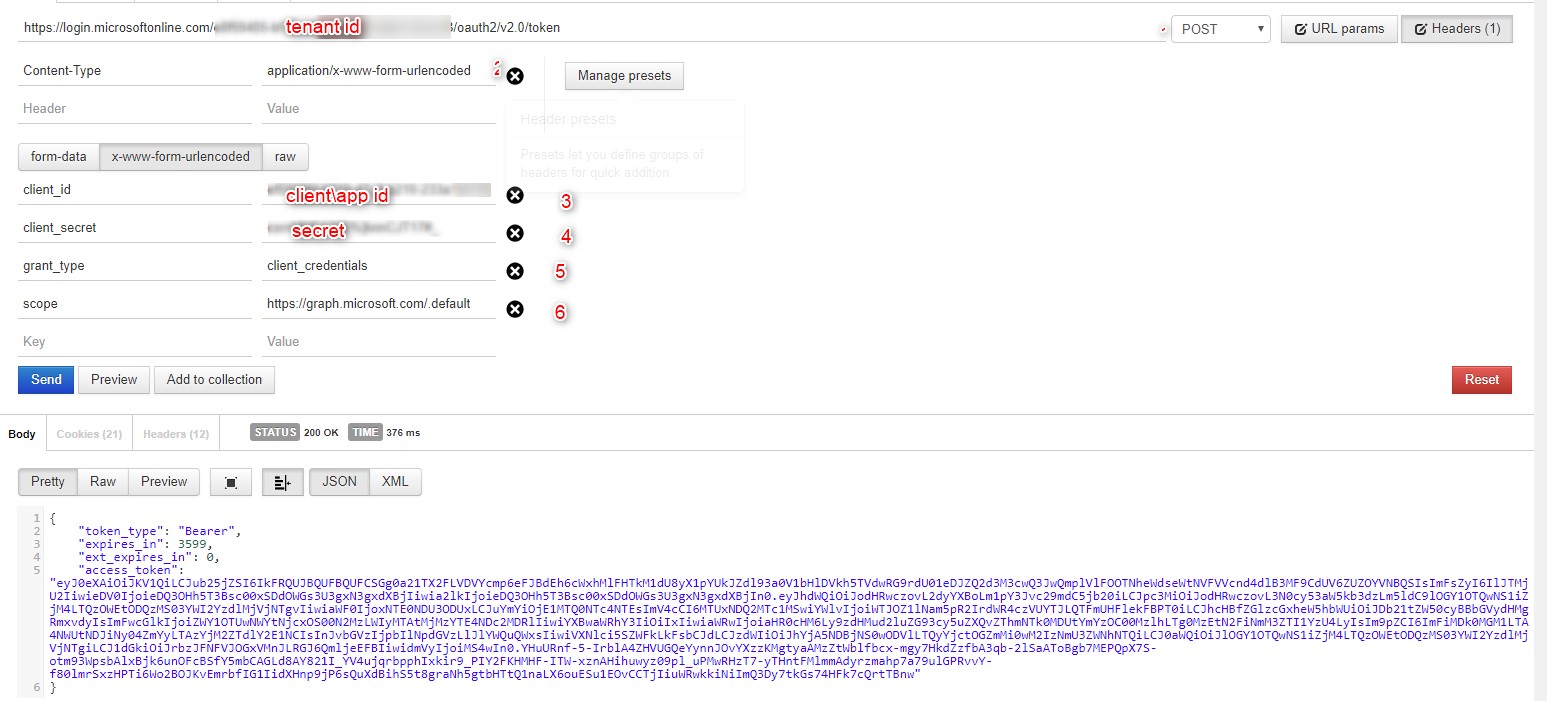Open the response Headers (12) tab
1547x701 pixels.
tap(176, 434)
